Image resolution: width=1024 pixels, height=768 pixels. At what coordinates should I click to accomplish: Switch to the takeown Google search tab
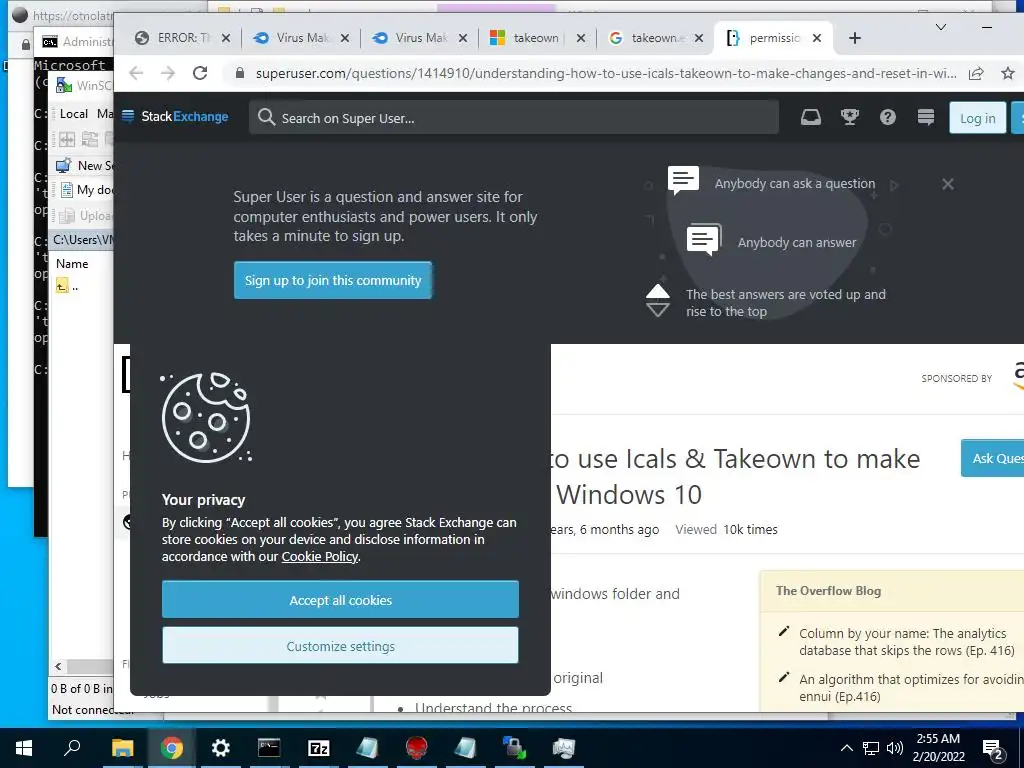(x=655, y=38)
